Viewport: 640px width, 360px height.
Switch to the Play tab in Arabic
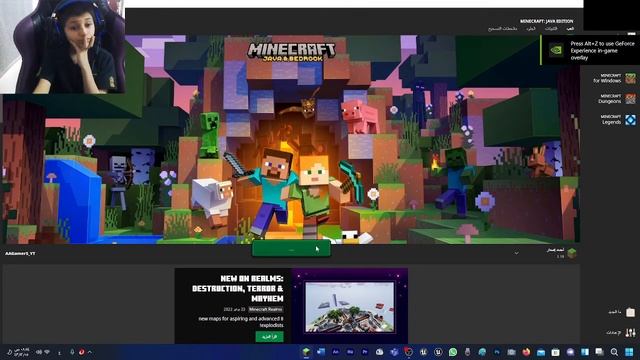[x=570, y=29]
